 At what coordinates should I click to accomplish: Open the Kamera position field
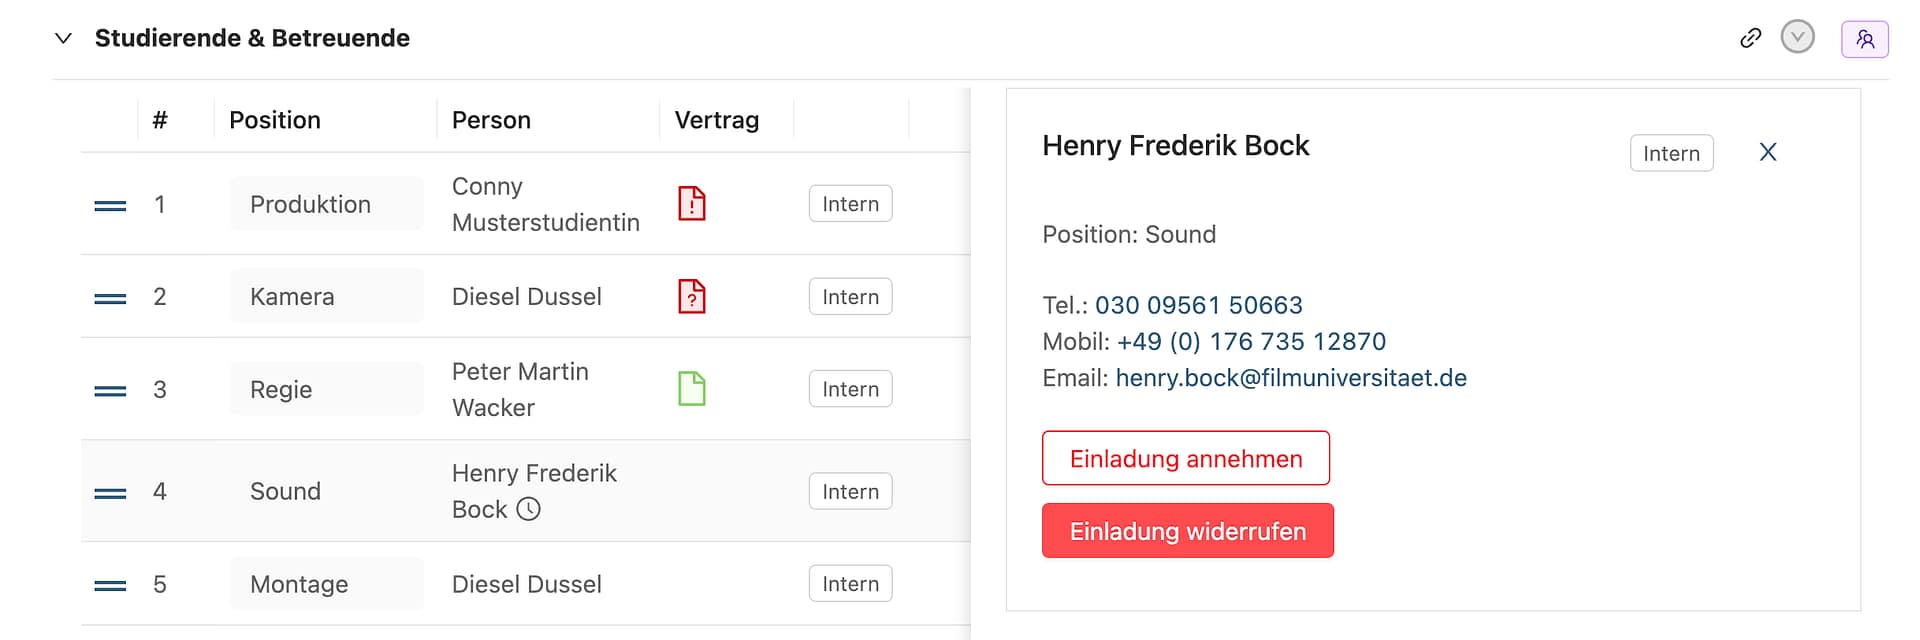click(326, 297)
